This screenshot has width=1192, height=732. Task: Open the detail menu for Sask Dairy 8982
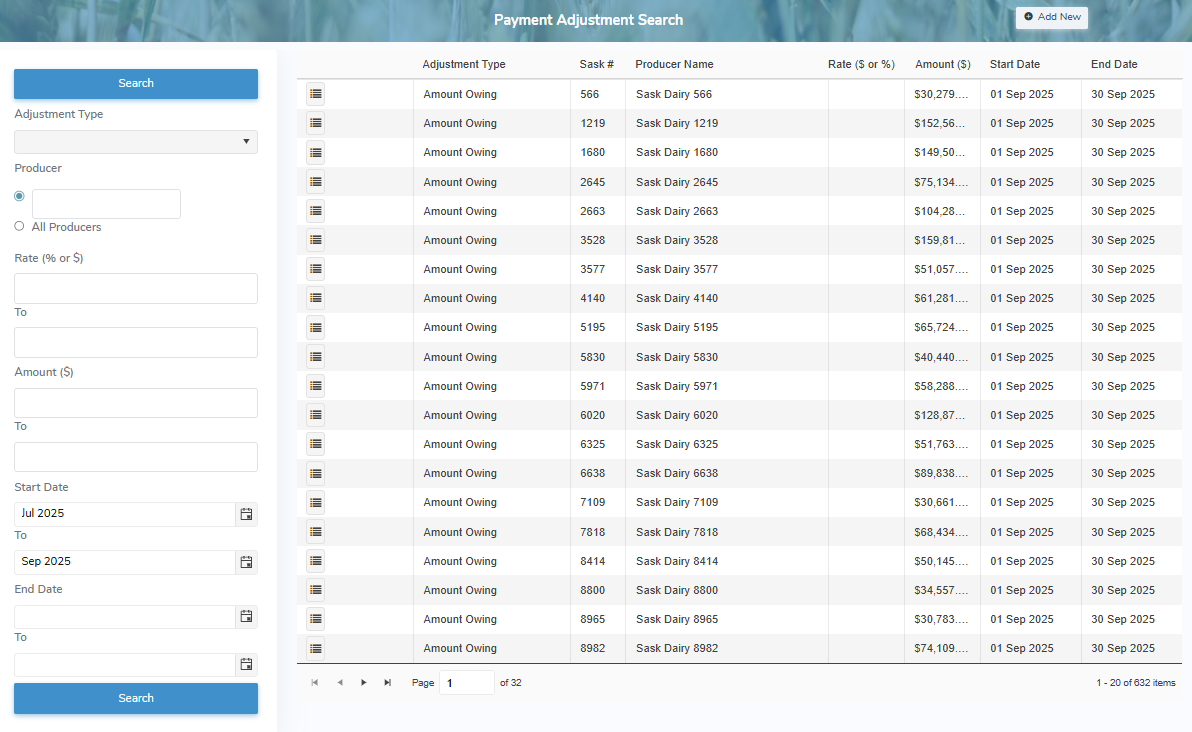[316, 648]
